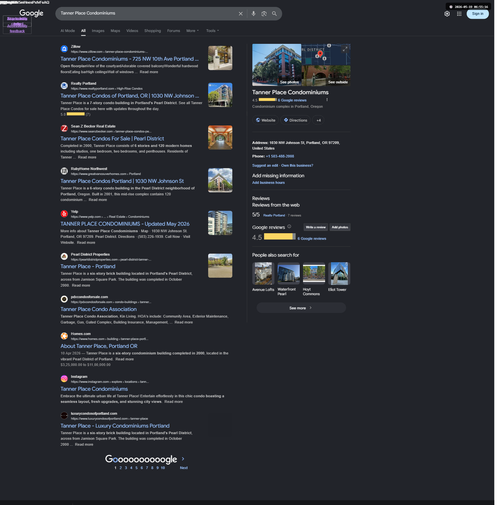
Task: Switch to the Forums tab
Action: [173, 31]
